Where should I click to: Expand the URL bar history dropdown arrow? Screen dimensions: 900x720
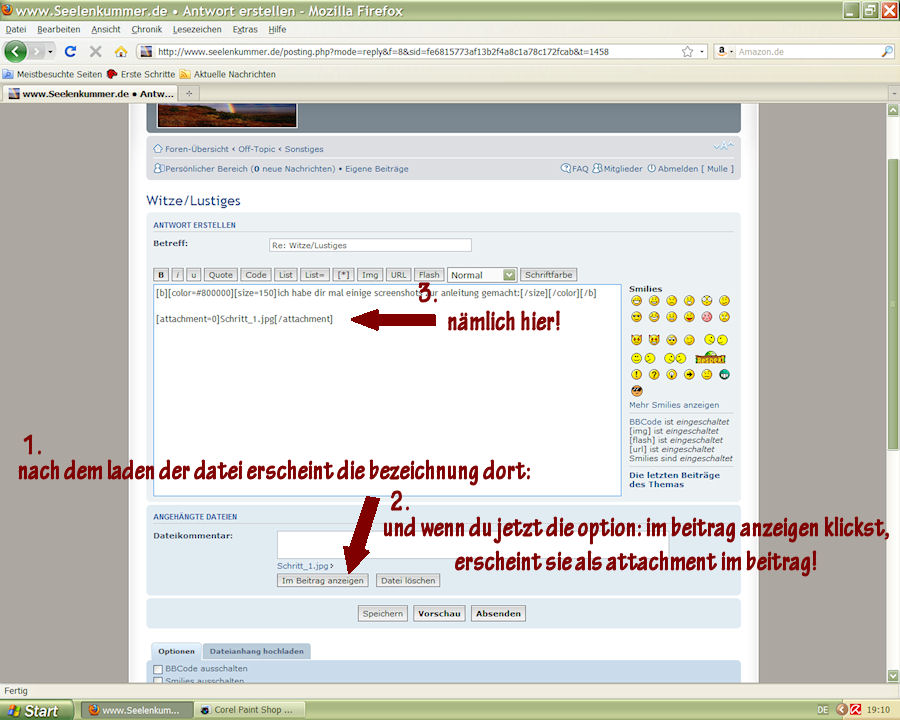pyautogui.click(x=702, y=51)
